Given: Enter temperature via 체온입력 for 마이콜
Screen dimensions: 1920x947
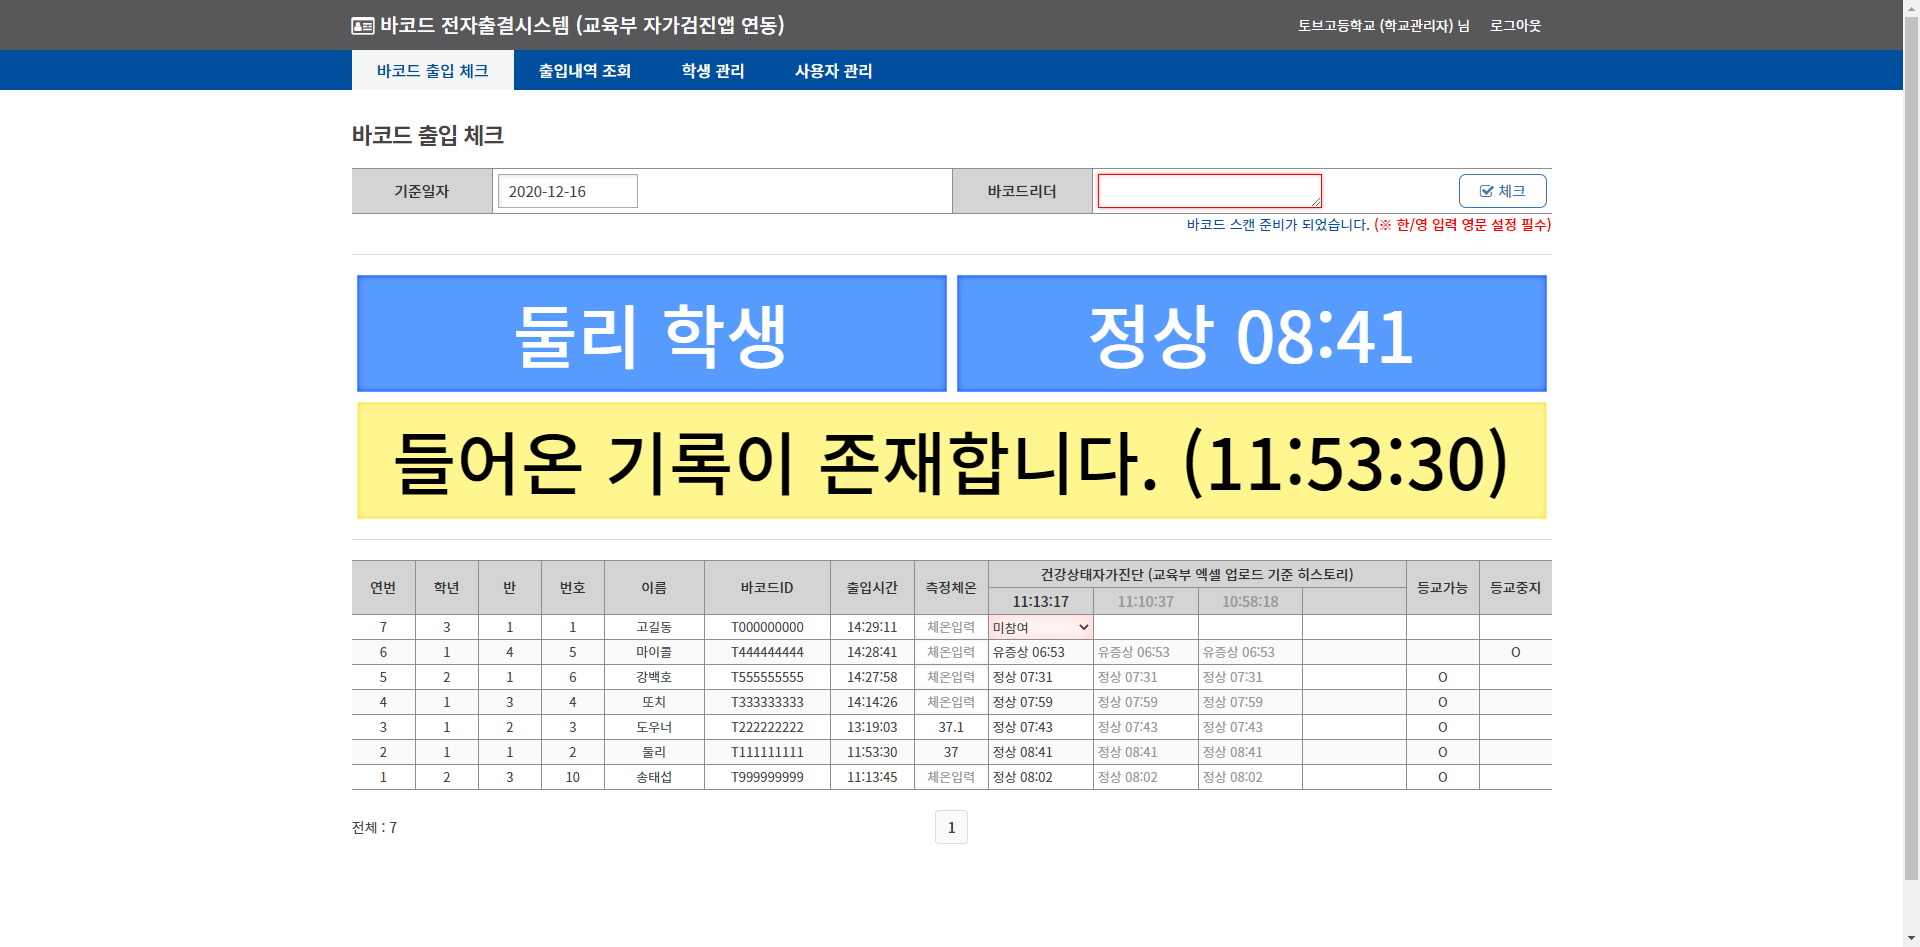Looking at the screenshot, I should (950, 653).
